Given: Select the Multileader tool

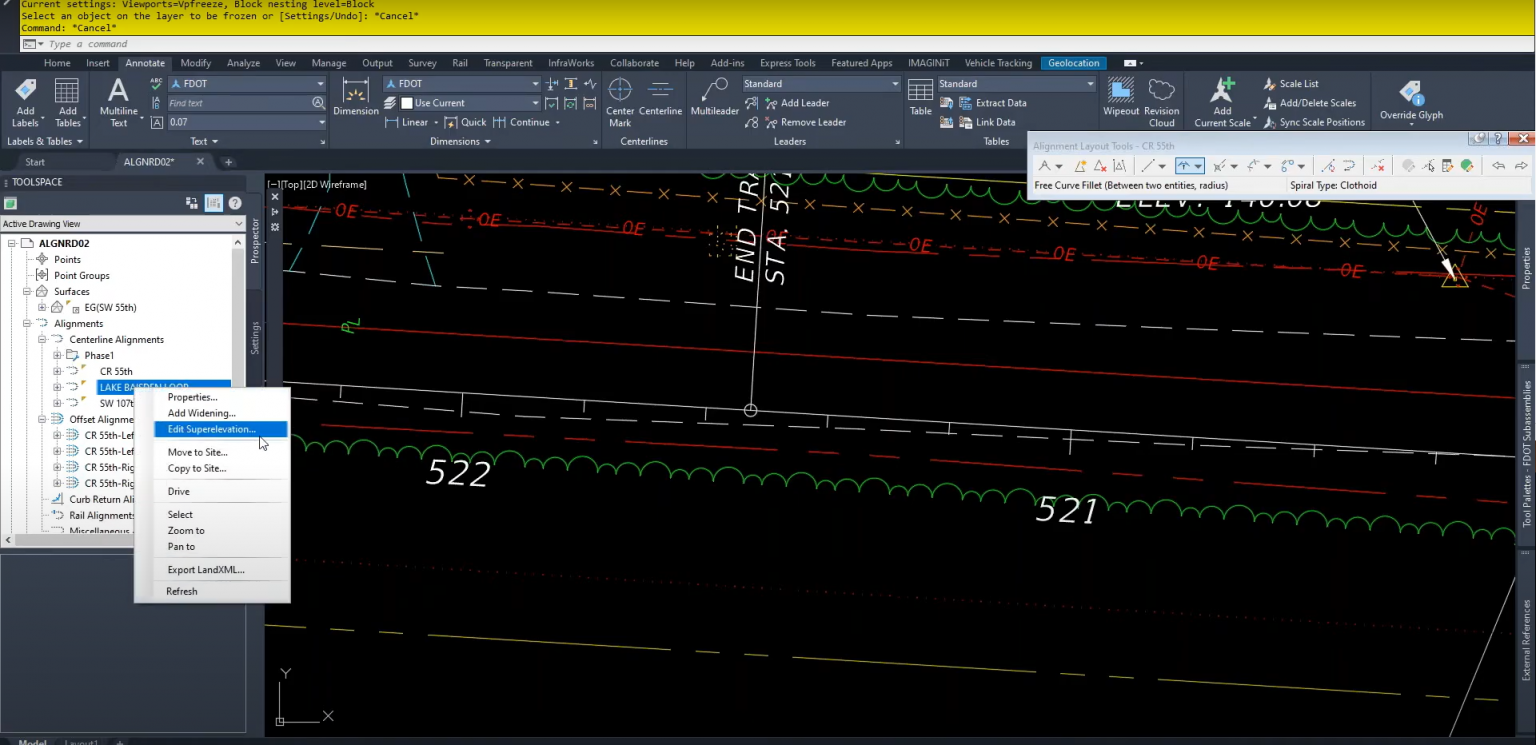Looking at the screenshot, I should point(714,97).
